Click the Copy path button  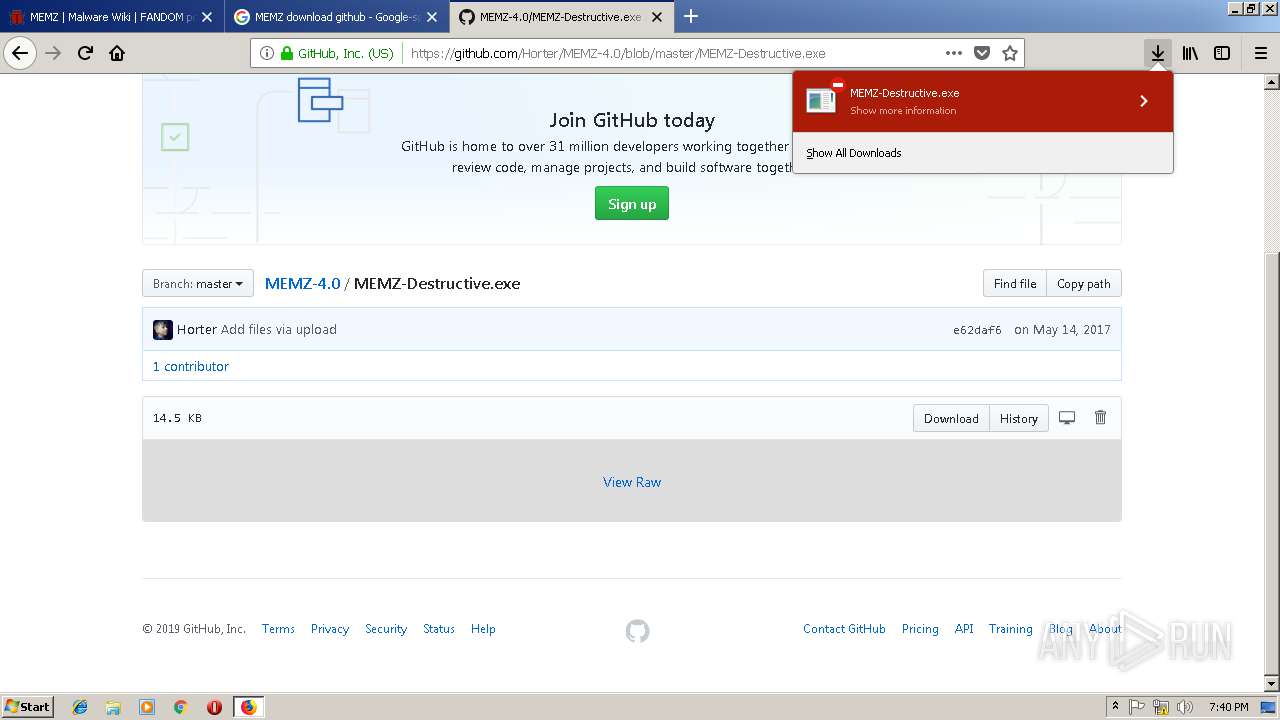point(1084,284)
